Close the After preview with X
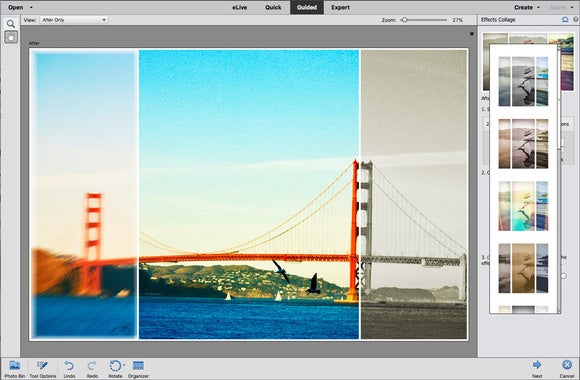580x380 pixels. pos(472,34)
